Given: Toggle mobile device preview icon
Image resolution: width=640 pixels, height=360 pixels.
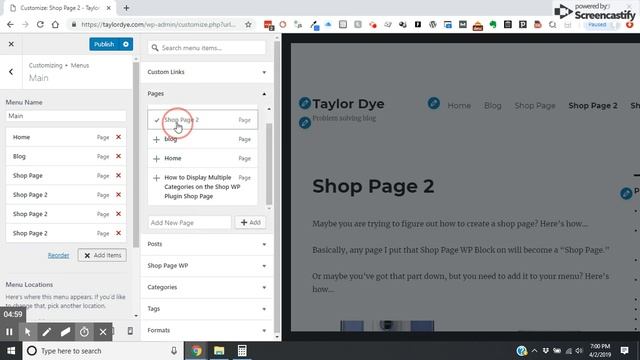Looking at the screenshot, I should [130, 331].
